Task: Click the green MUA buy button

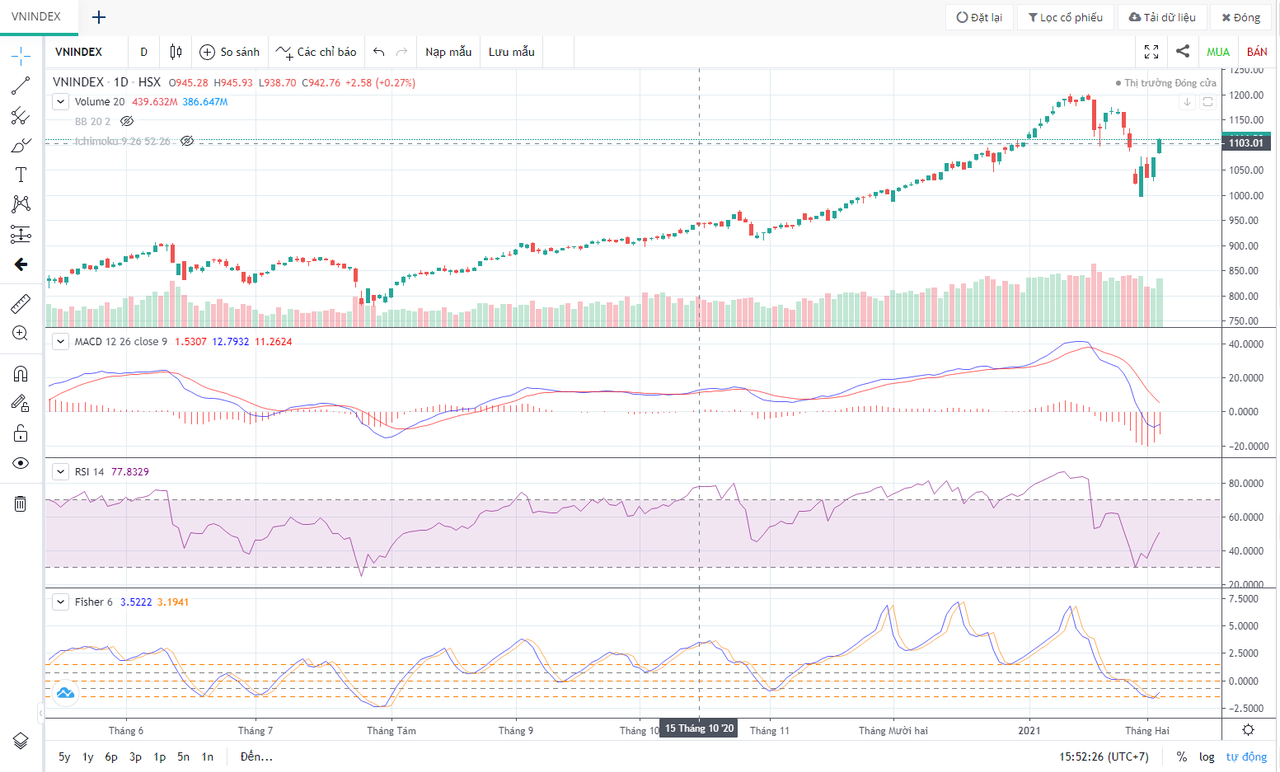Action: click(1218, 52)
